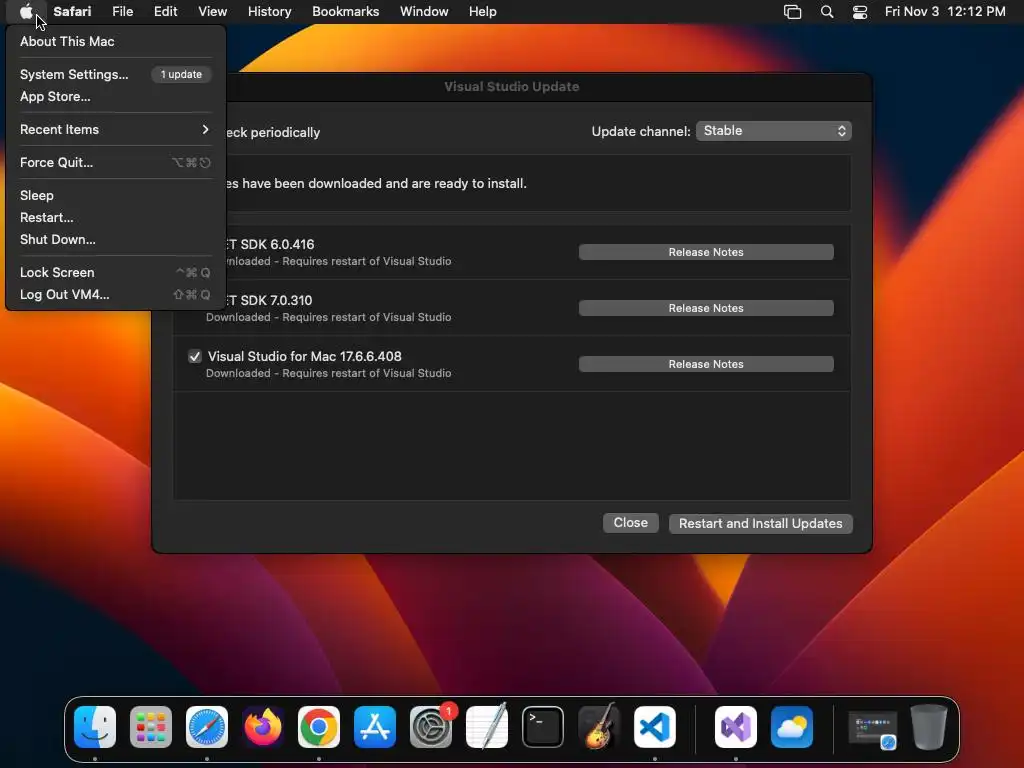Open the File menu
The image size is (1024, 768).
pyautogui.click(x=122, y=12)
